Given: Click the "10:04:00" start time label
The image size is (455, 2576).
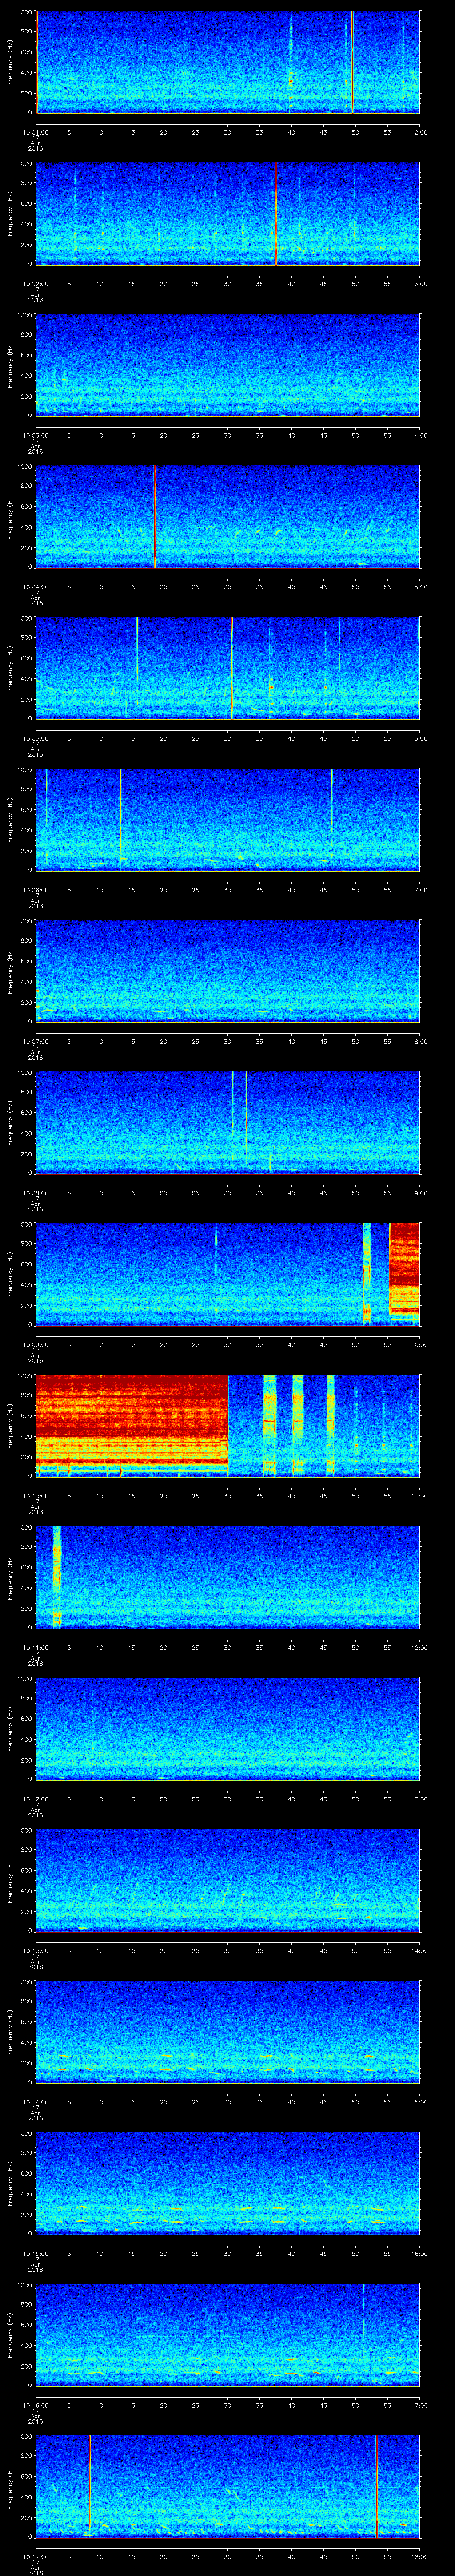Looking at the screenshot, I should click(35, 587).
